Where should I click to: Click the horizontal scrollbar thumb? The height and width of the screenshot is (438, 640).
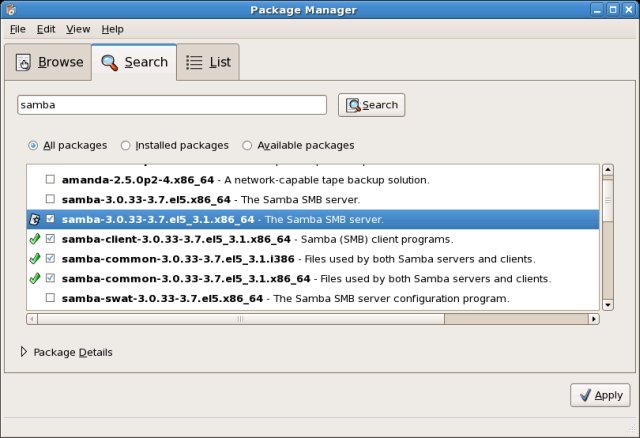(x=241, y=319)
